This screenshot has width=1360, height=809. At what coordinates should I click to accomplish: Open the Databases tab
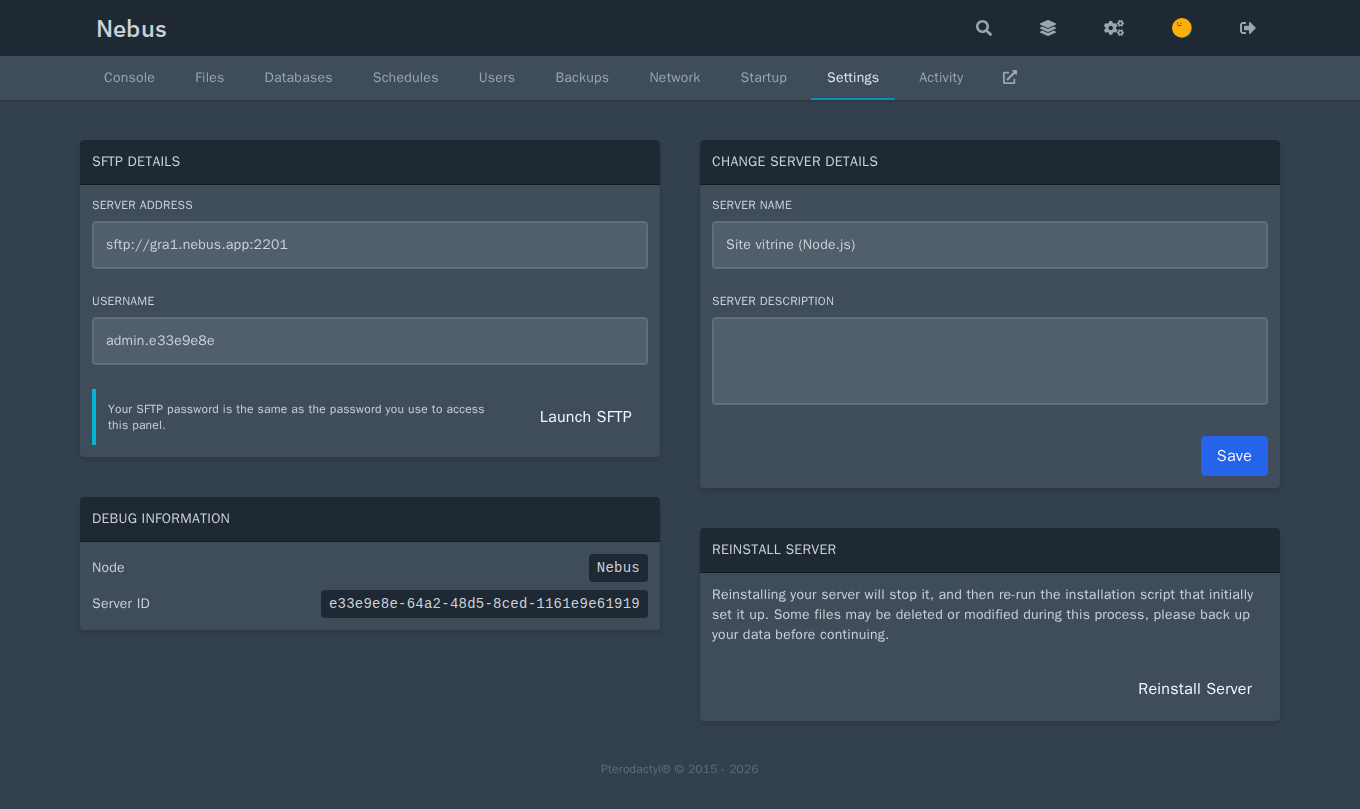[298, 77]
